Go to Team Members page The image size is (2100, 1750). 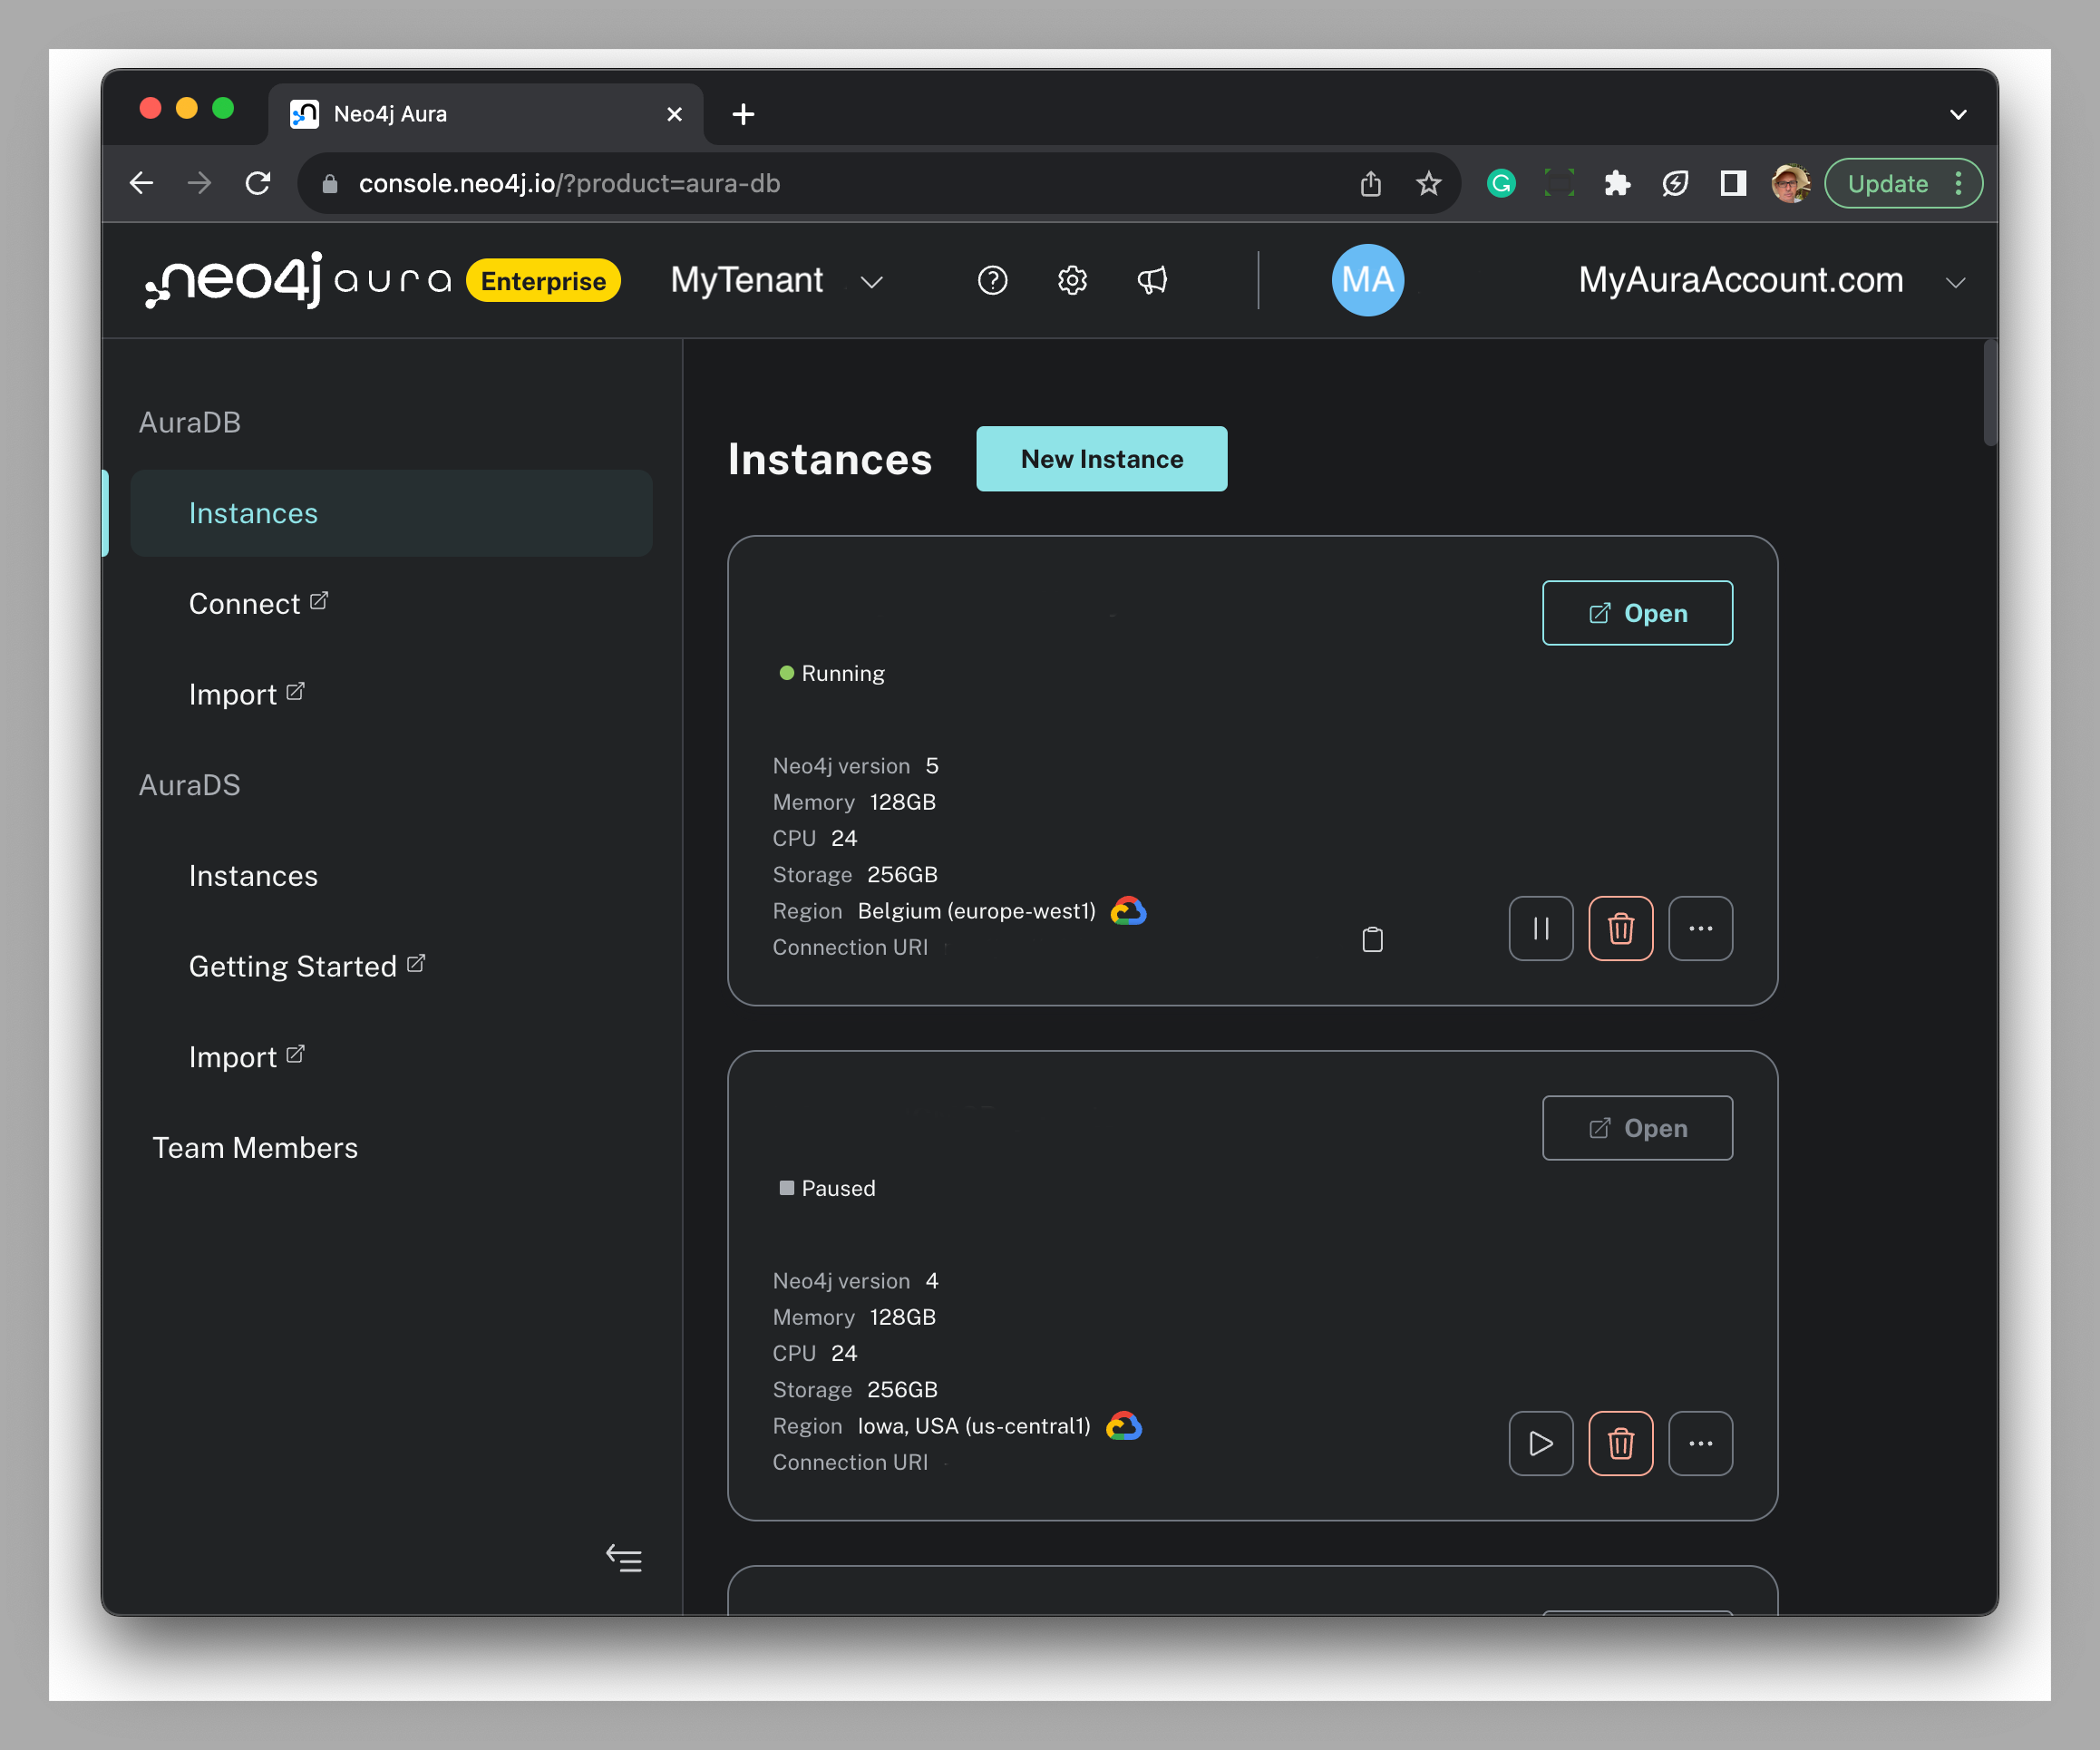[255, 1148]
